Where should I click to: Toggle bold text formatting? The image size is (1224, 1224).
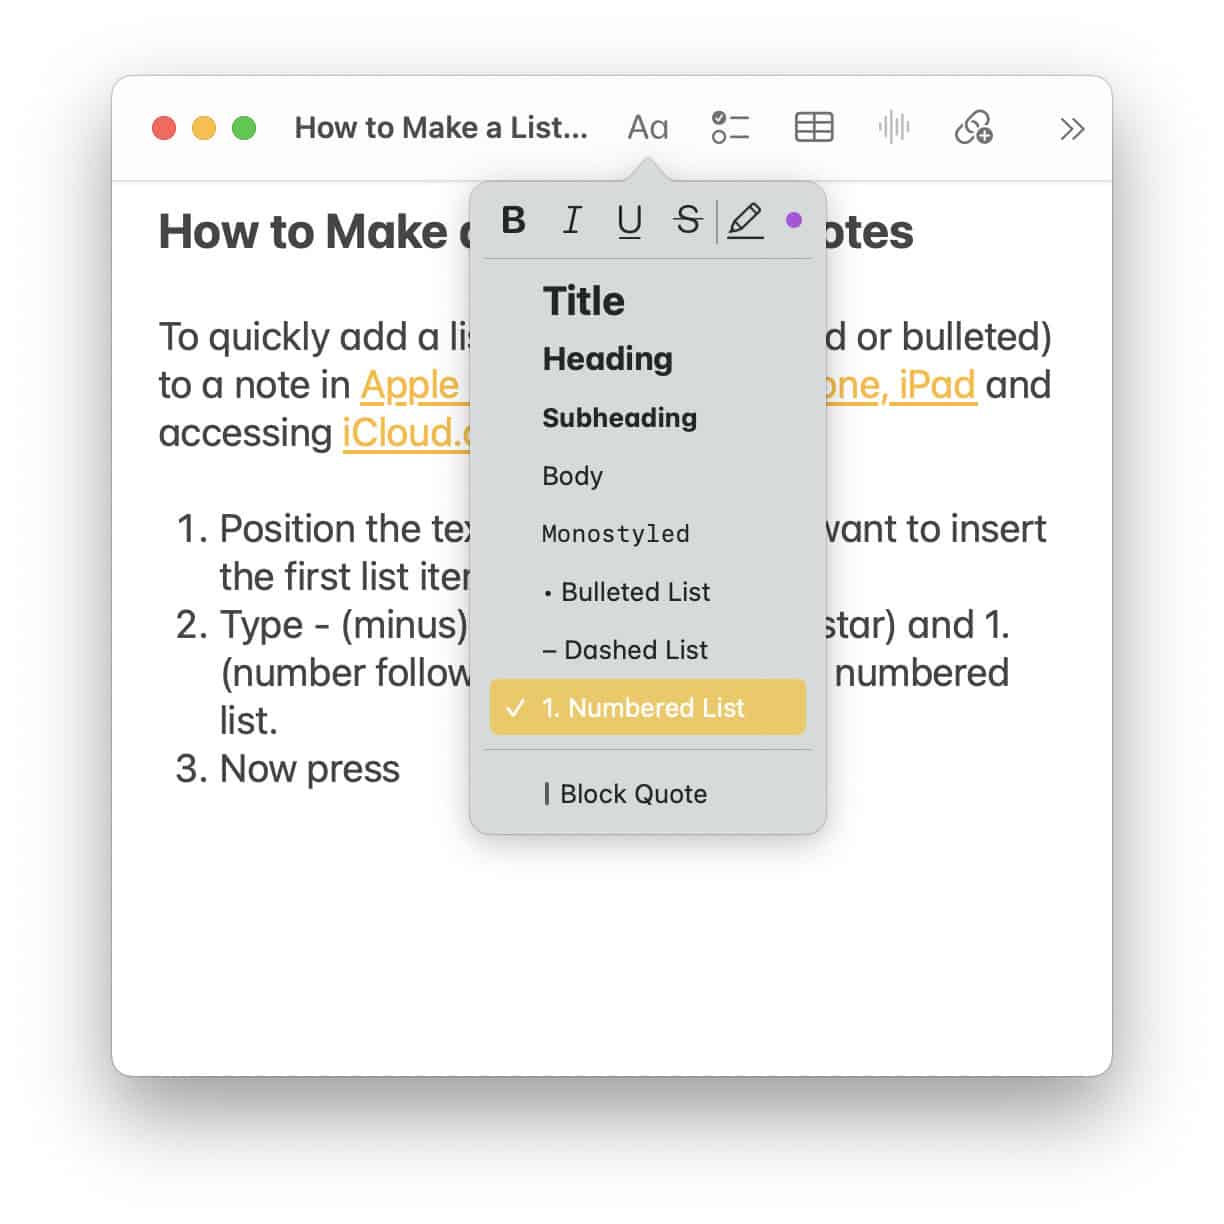(x=513, y=221)
